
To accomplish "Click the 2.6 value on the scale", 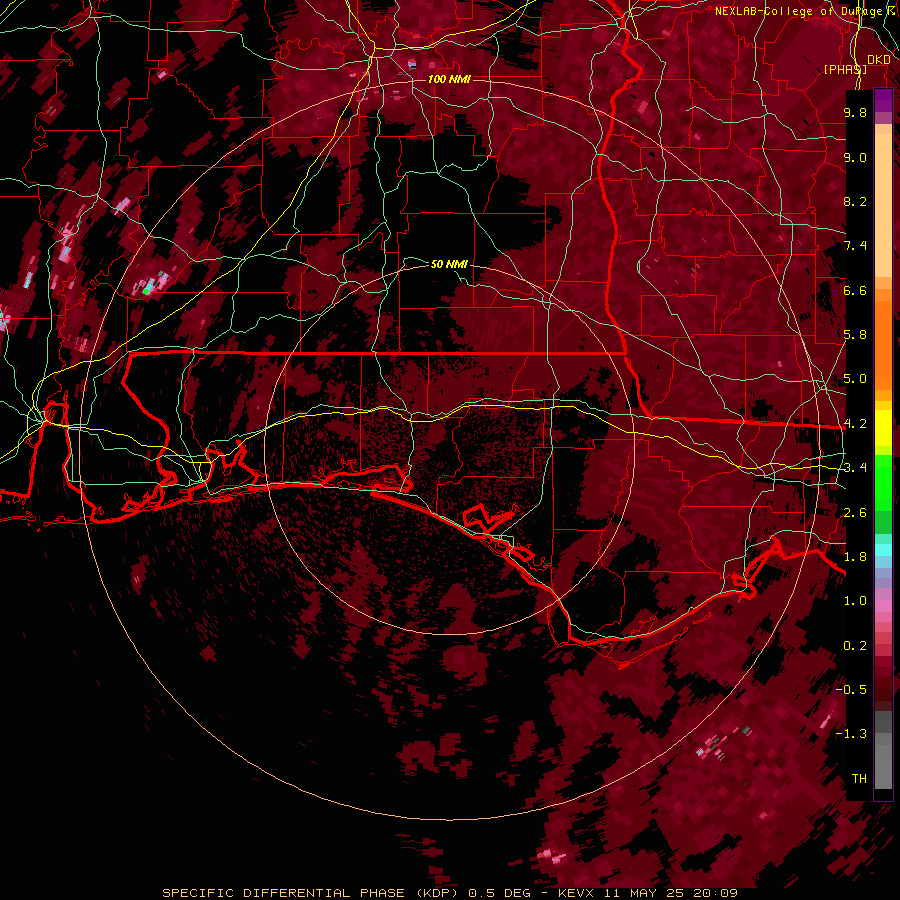I will [x=855, y=513].
